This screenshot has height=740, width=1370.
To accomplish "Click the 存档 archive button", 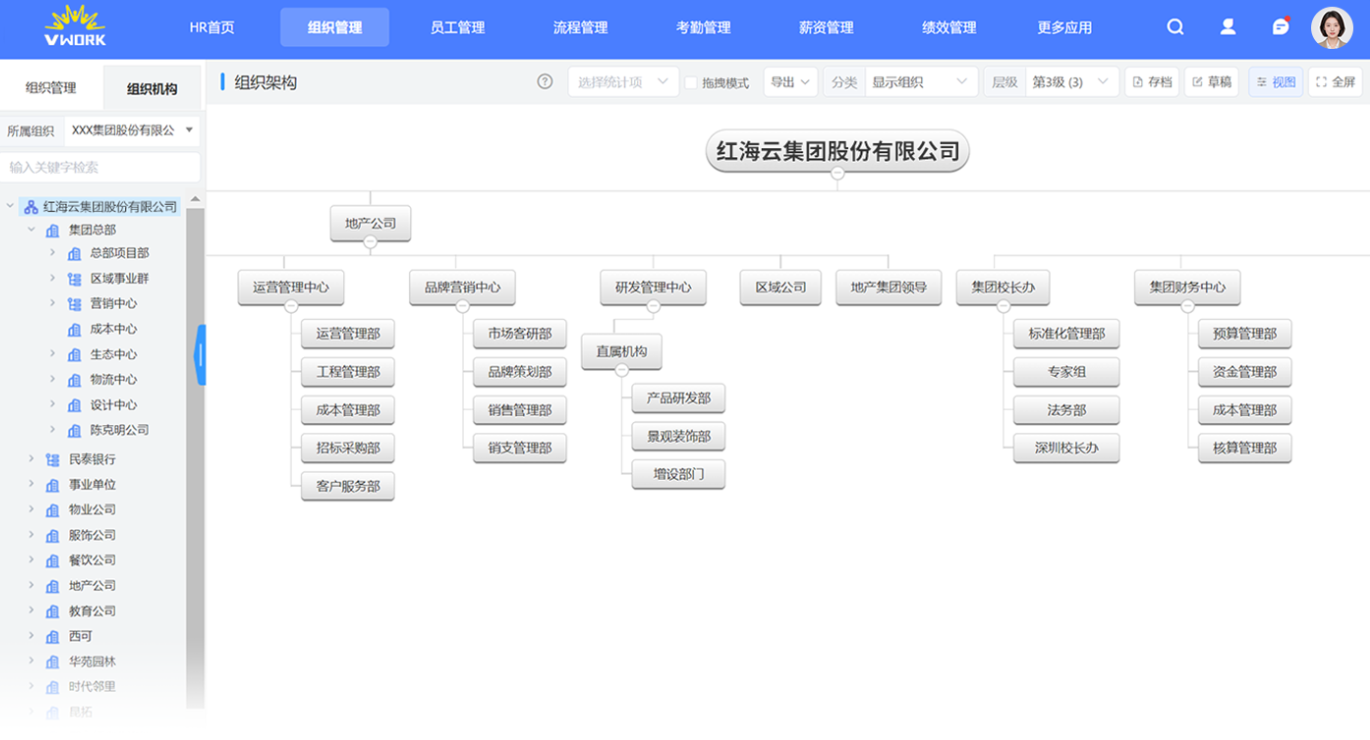I will point(1152,82).
